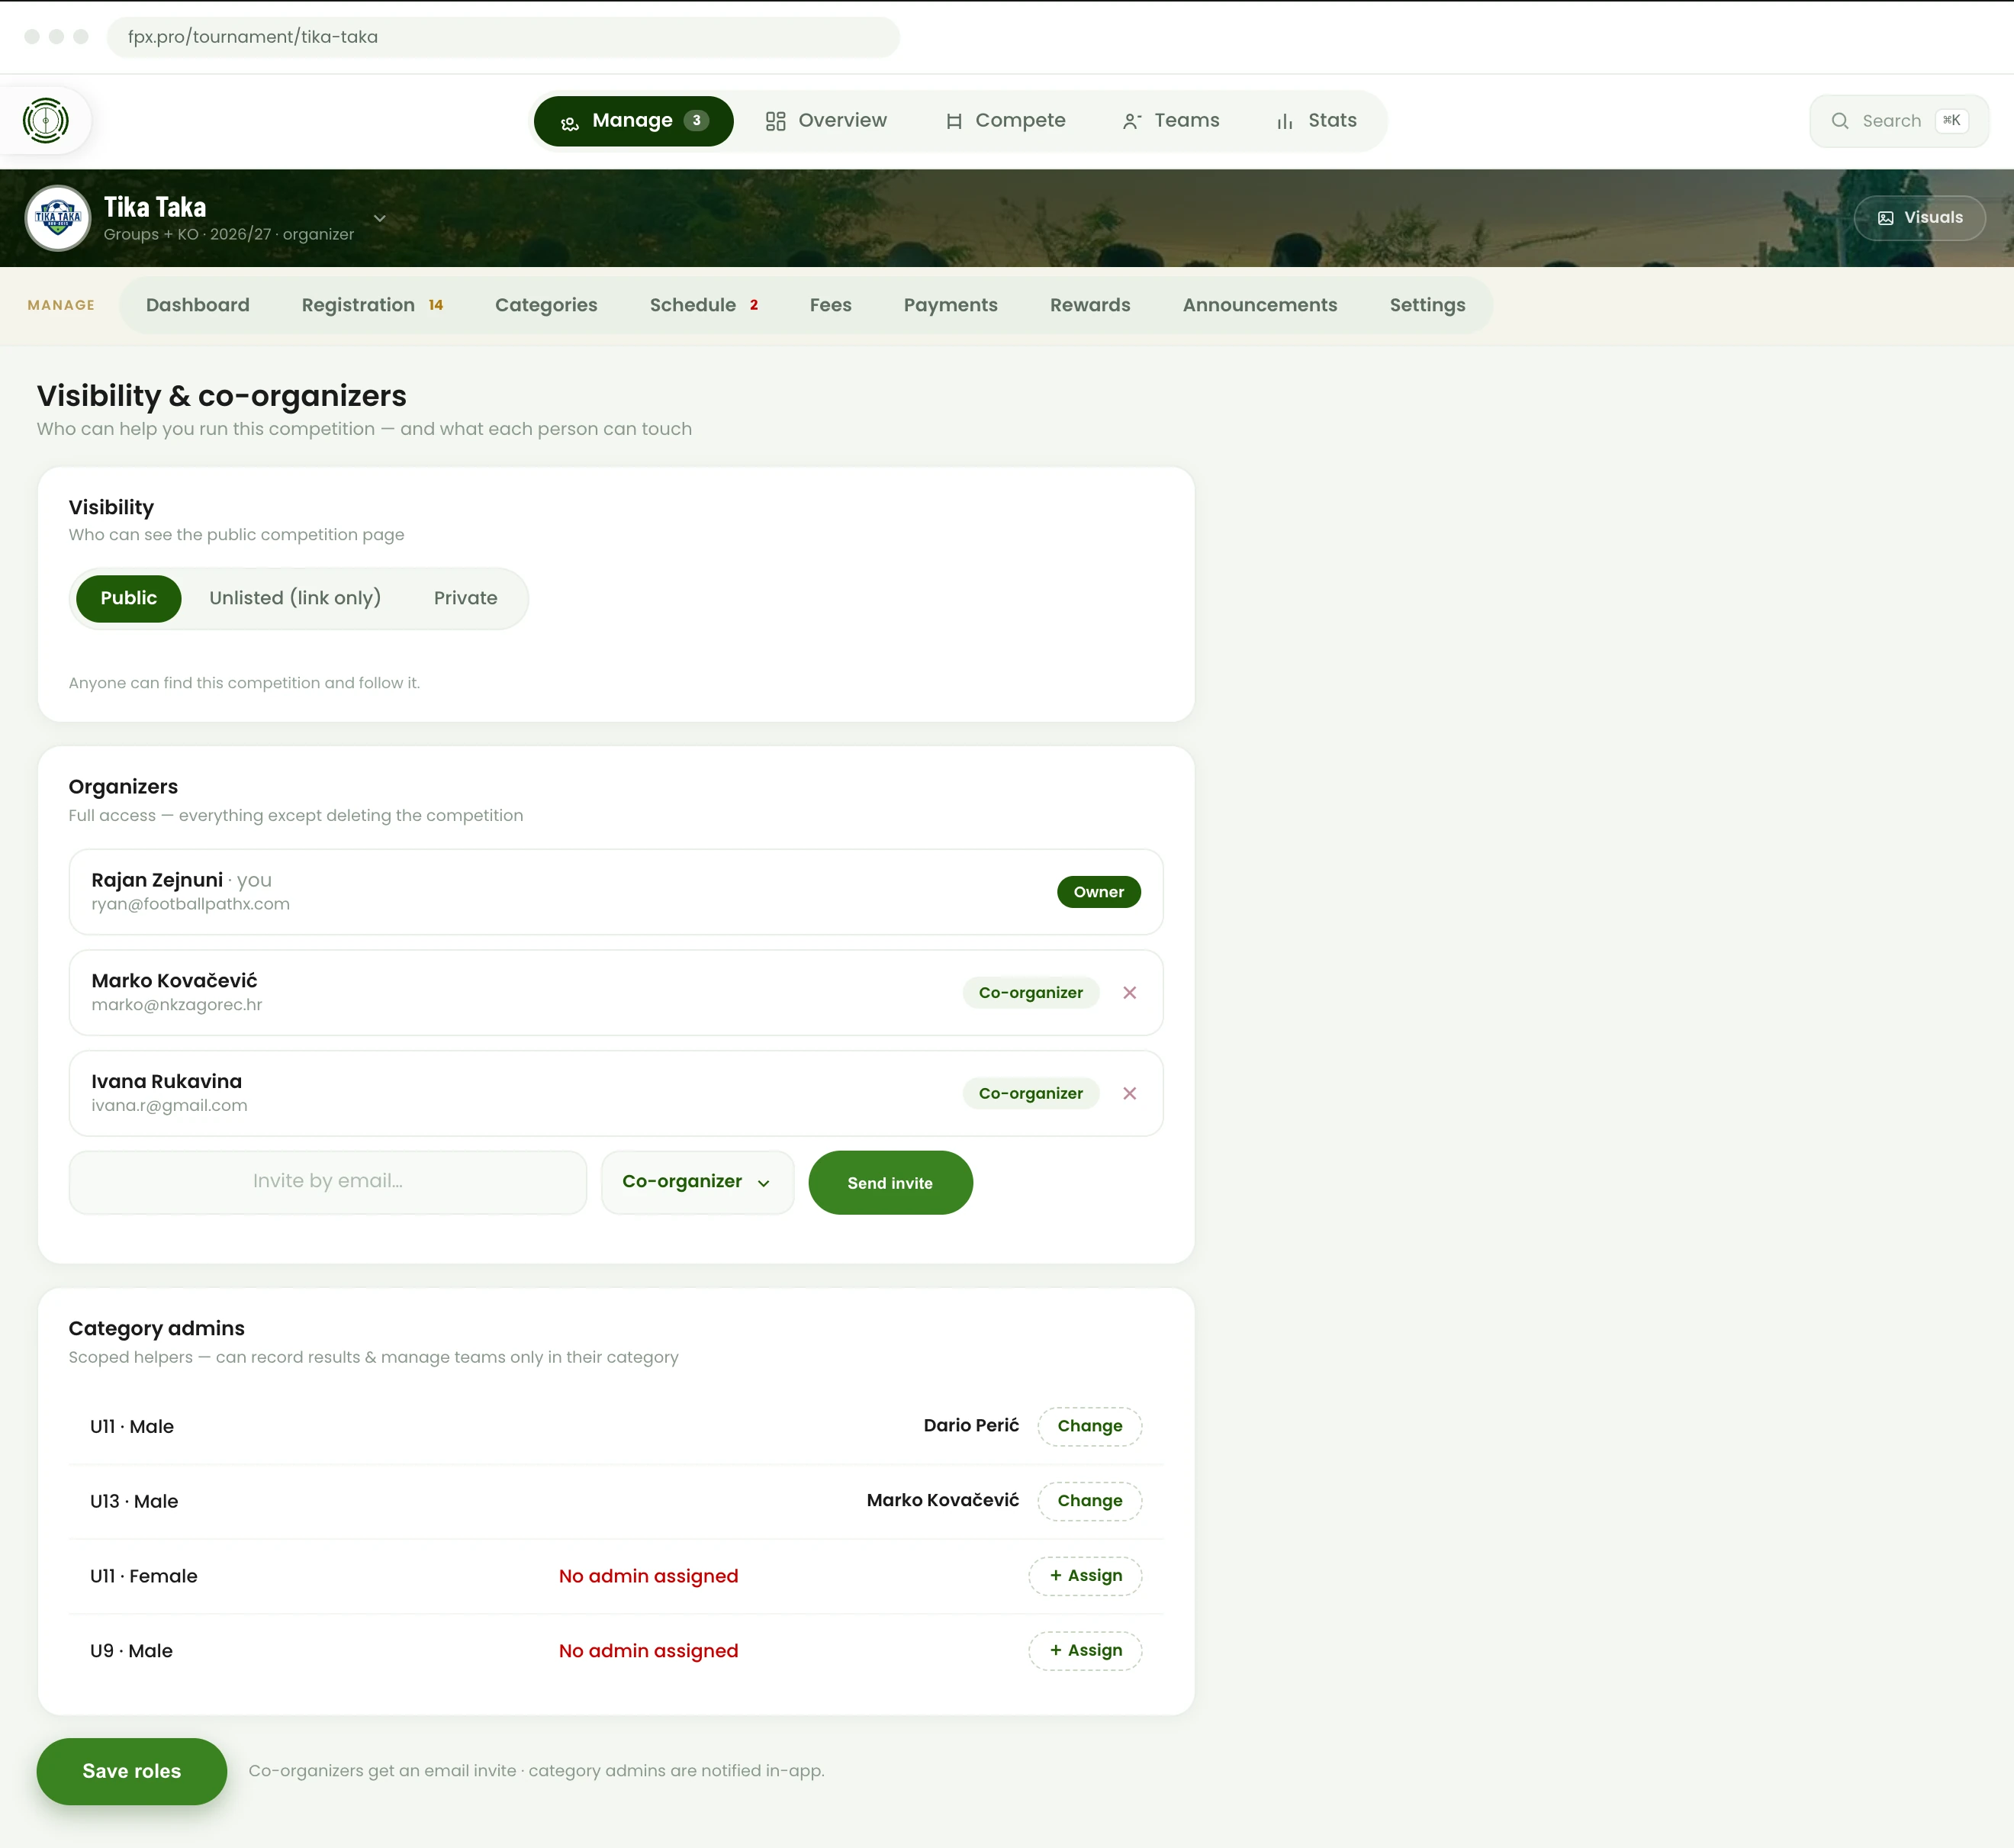Open the Schedule tab

click(704, 306)
